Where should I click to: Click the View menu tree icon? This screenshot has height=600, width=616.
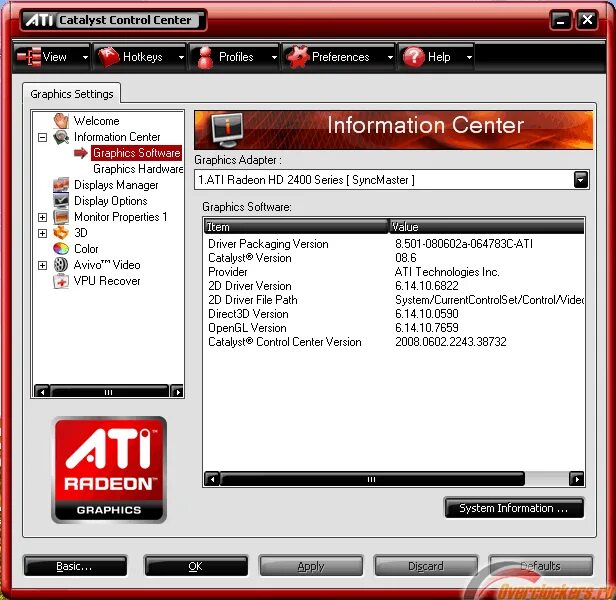(x=29, y=57)
